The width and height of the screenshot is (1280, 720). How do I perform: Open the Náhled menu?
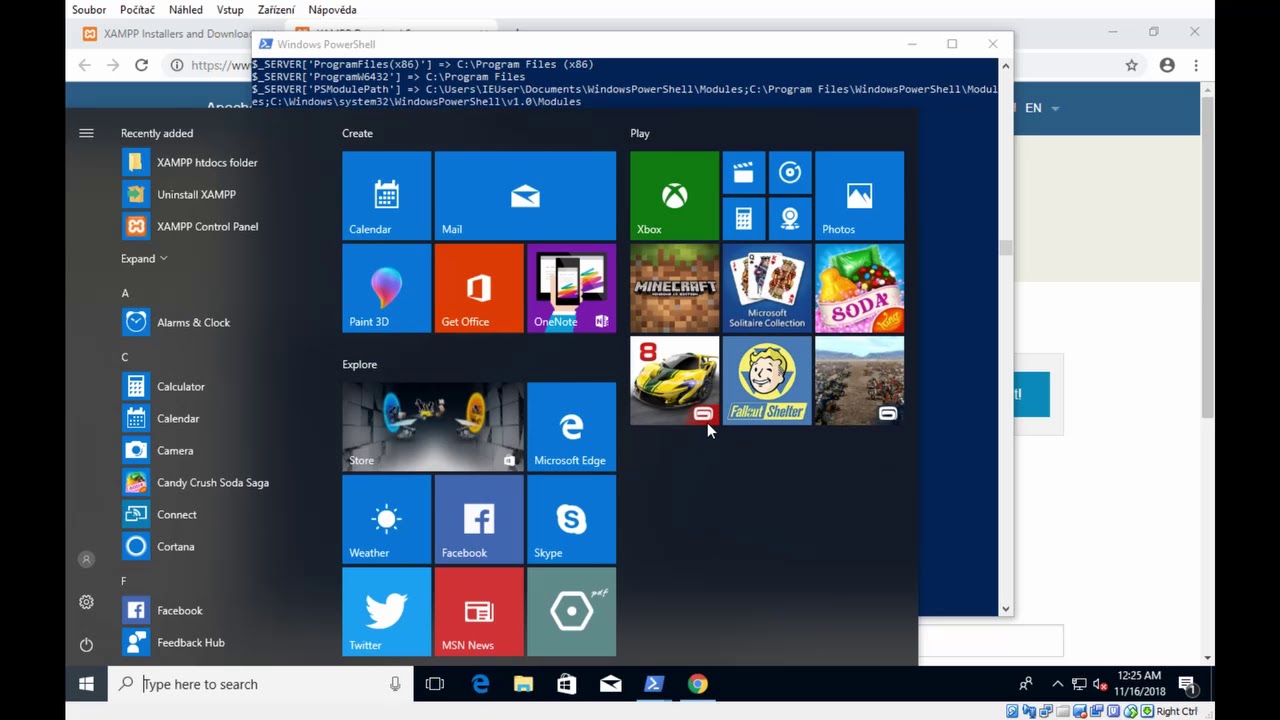[185, 10]
